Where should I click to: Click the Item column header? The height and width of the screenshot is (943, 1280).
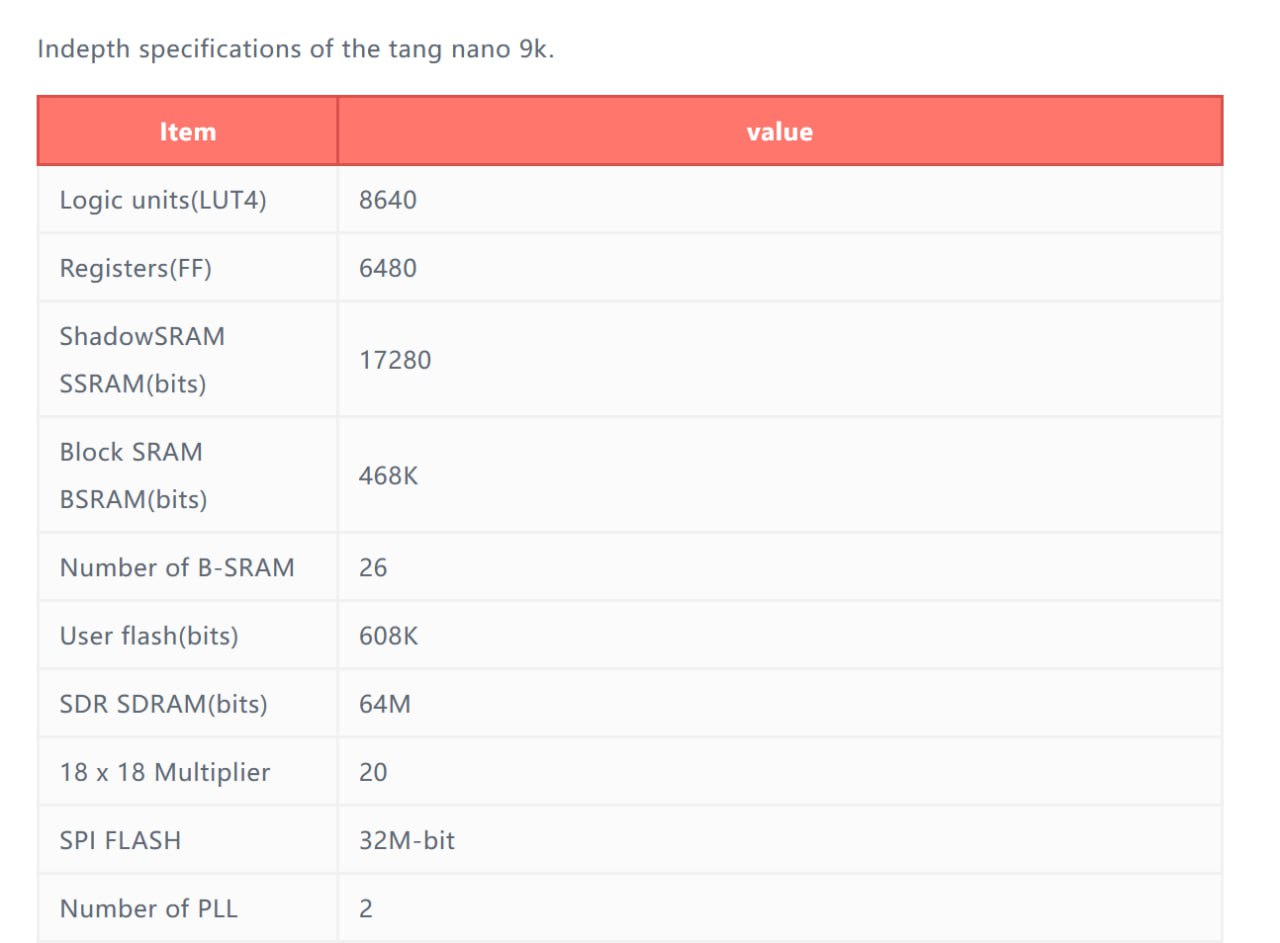click(x=187, y=131)
